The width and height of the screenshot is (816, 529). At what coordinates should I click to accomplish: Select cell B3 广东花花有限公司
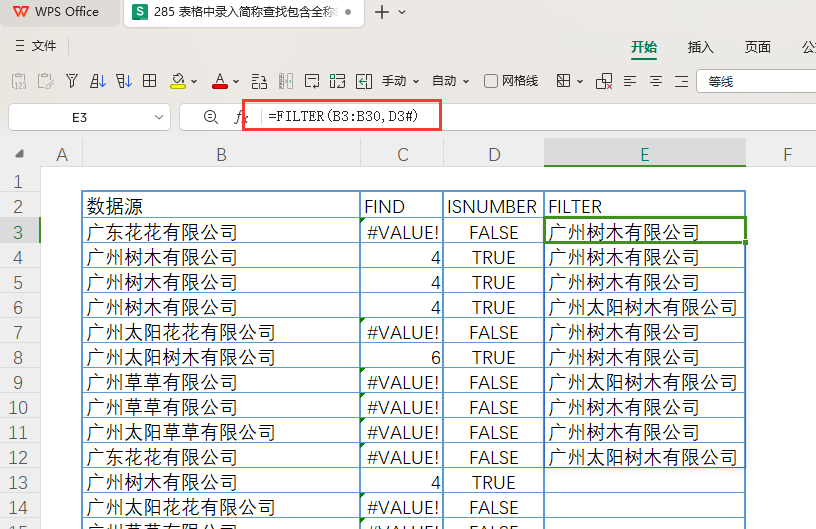[x=221, y=232]
